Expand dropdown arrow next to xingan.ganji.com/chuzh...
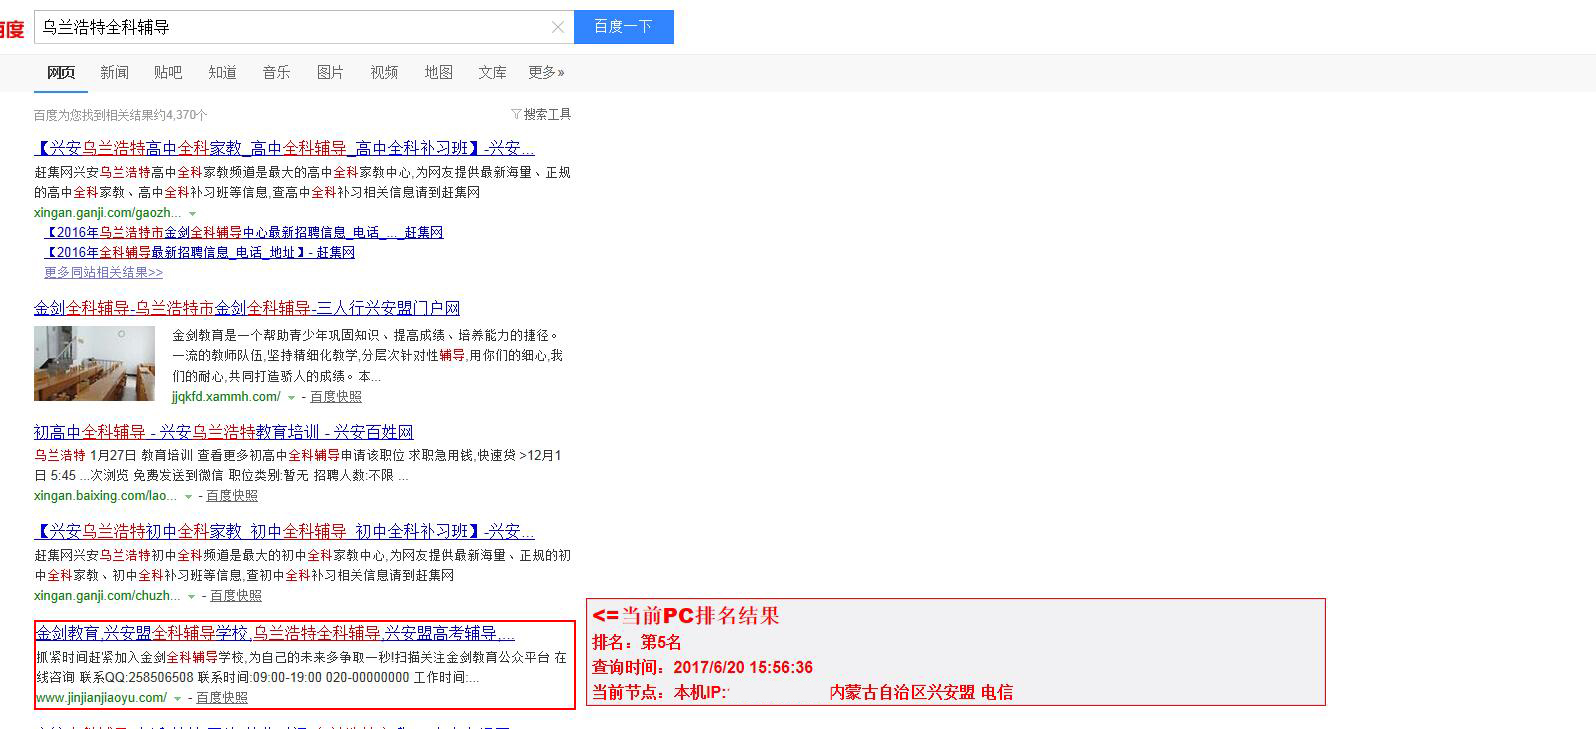Image resolution: width=1596 pixels, height=729 pixels. tap(191, 596)
